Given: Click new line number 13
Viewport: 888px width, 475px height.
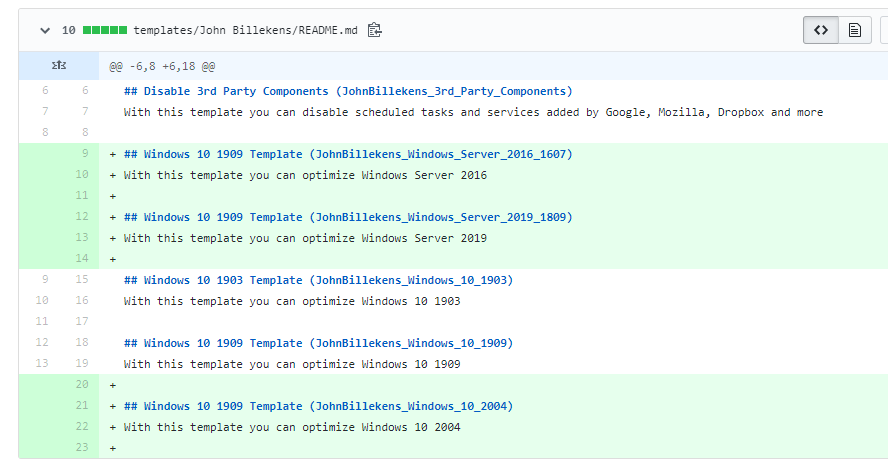Looking at the screenshot, I should [82, 237].
